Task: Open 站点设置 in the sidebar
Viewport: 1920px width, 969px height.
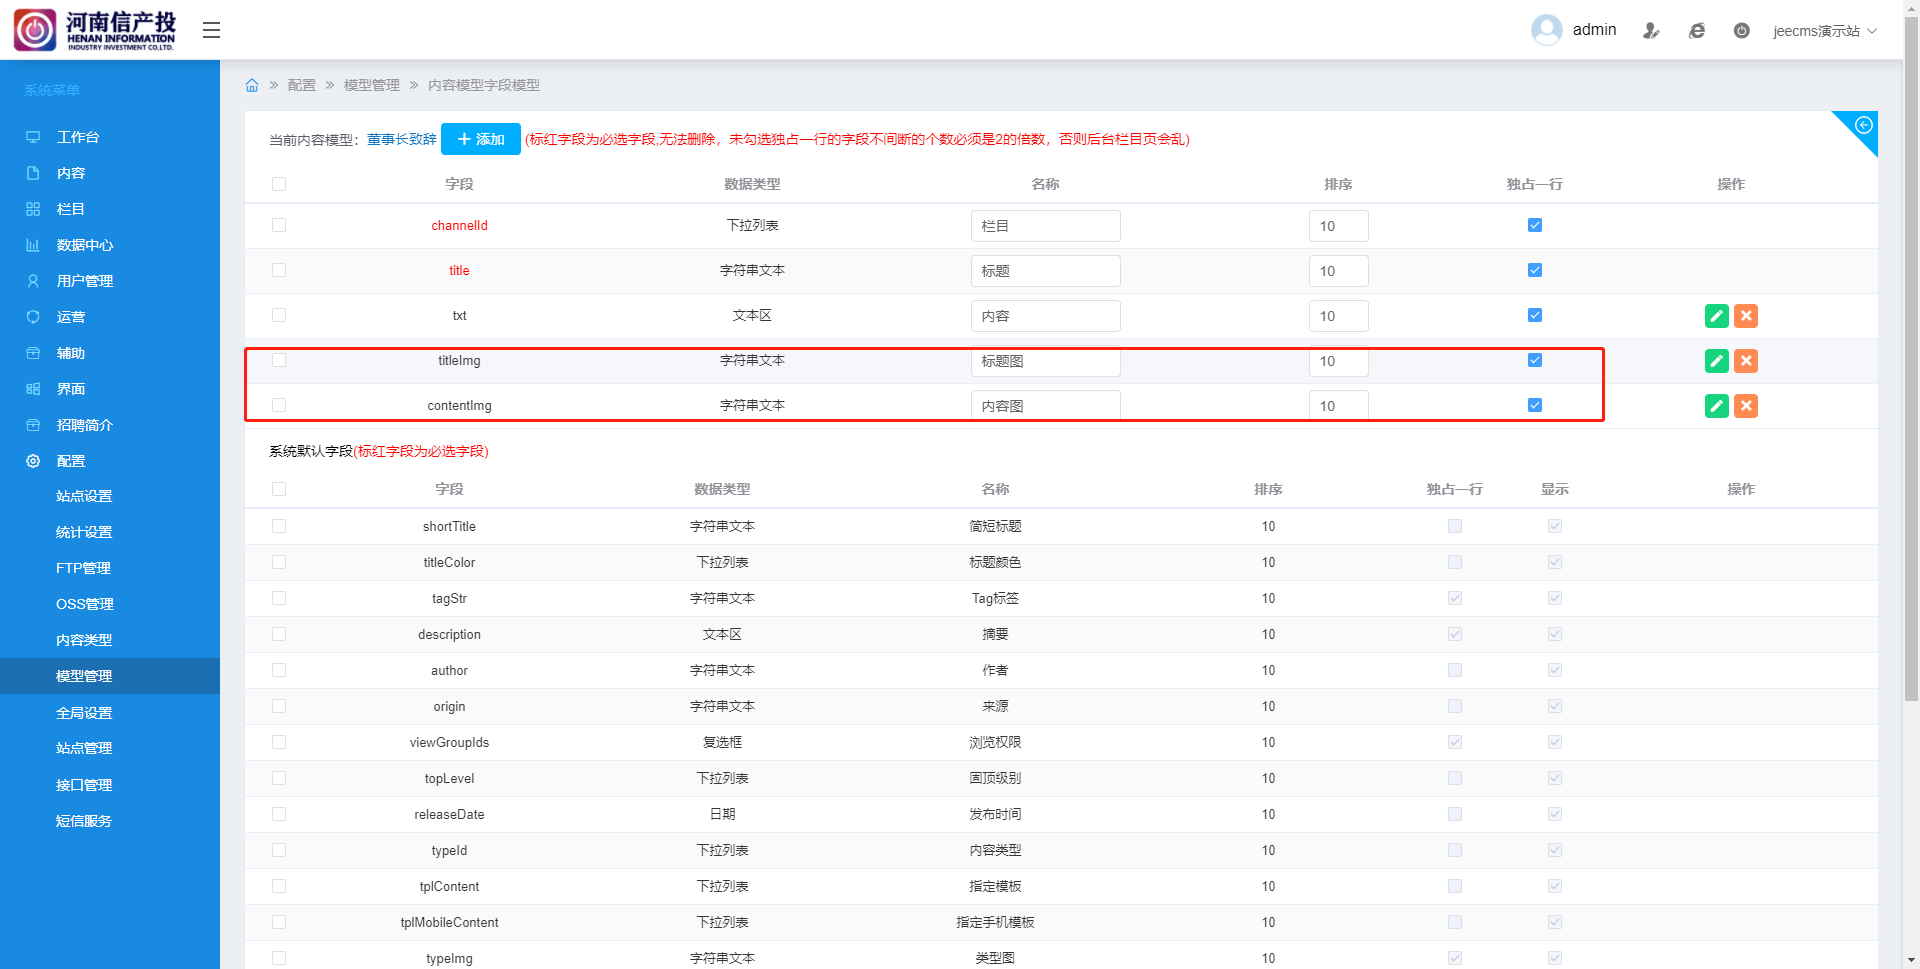Action: (84, 496)
